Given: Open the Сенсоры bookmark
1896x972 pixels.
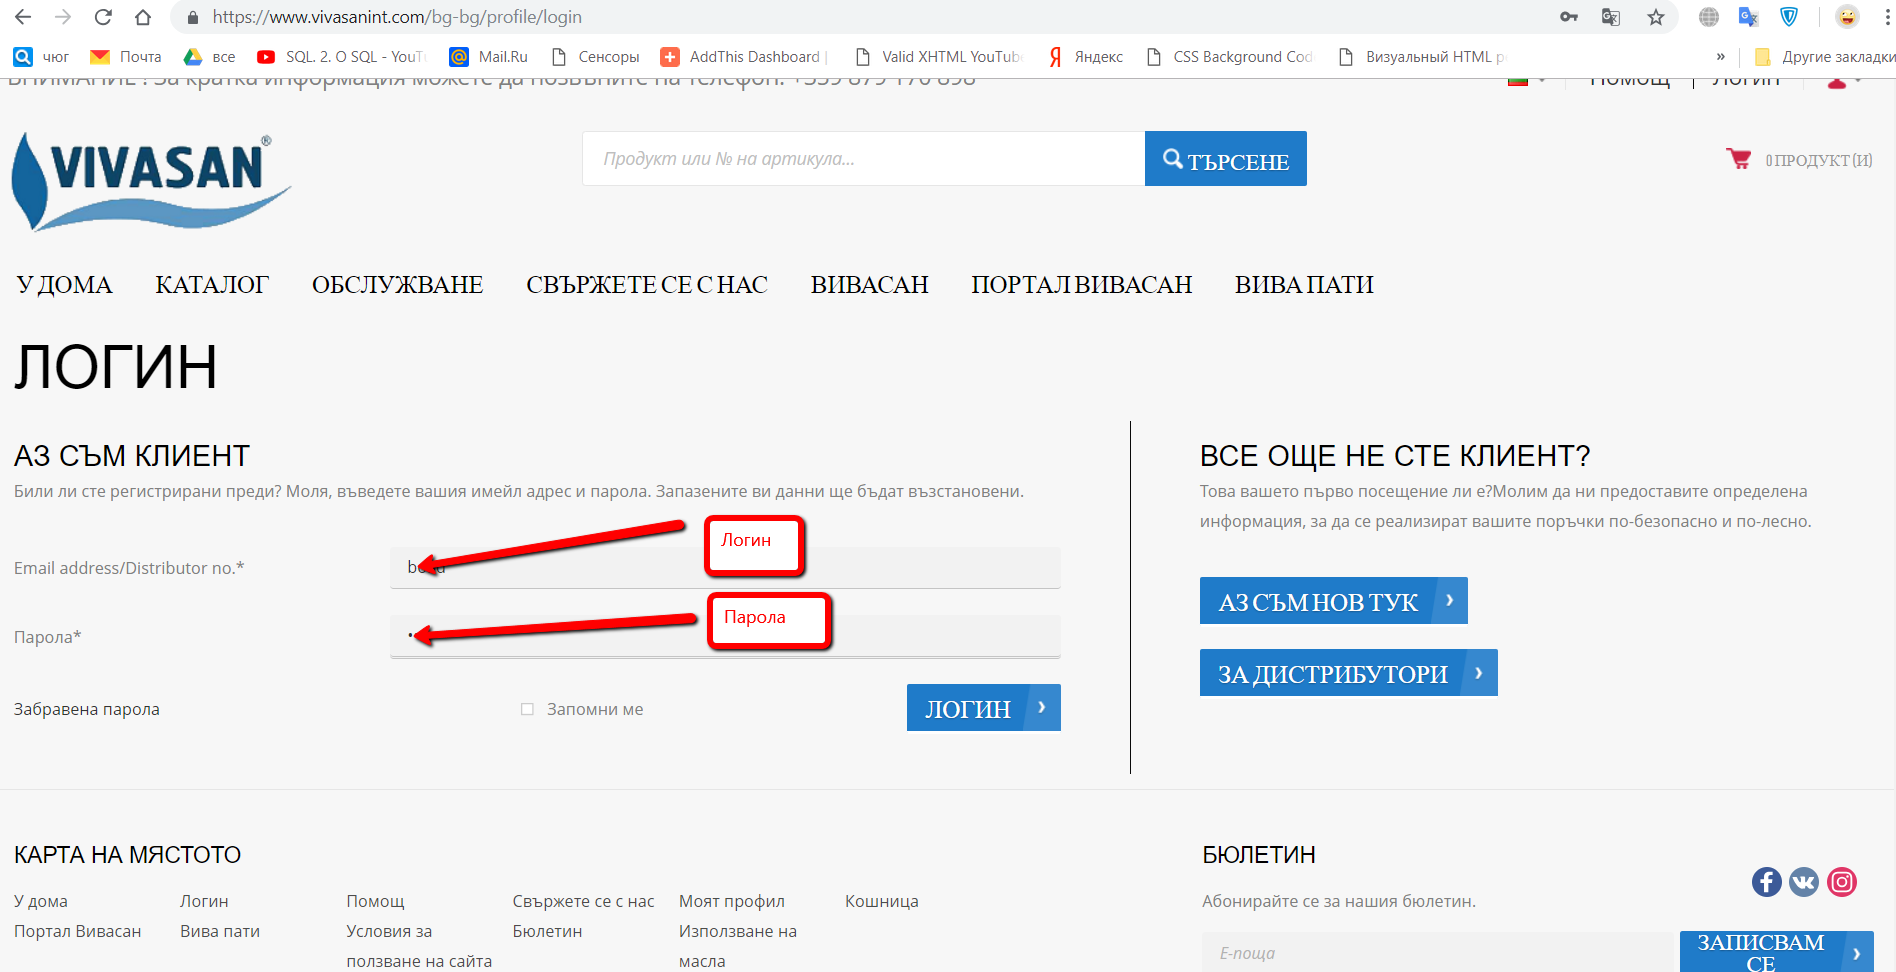Looking at the screenshot, I should coord(596,57).
